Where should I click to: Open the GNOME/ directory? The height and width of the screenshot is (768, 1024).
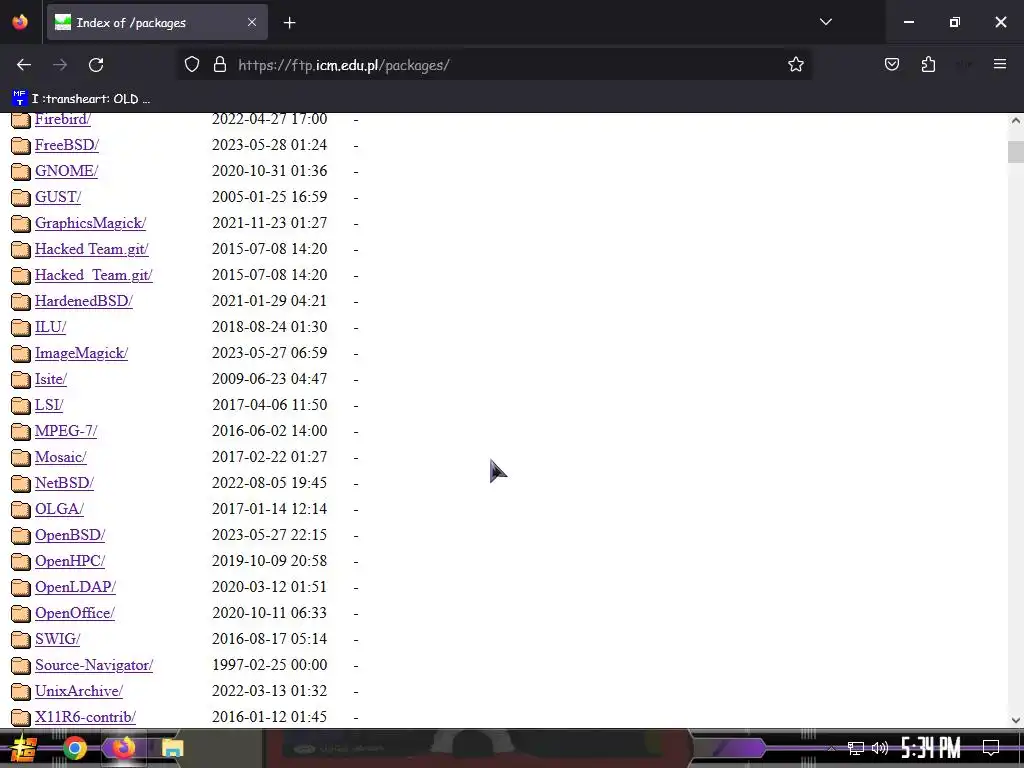click(67, 171)
